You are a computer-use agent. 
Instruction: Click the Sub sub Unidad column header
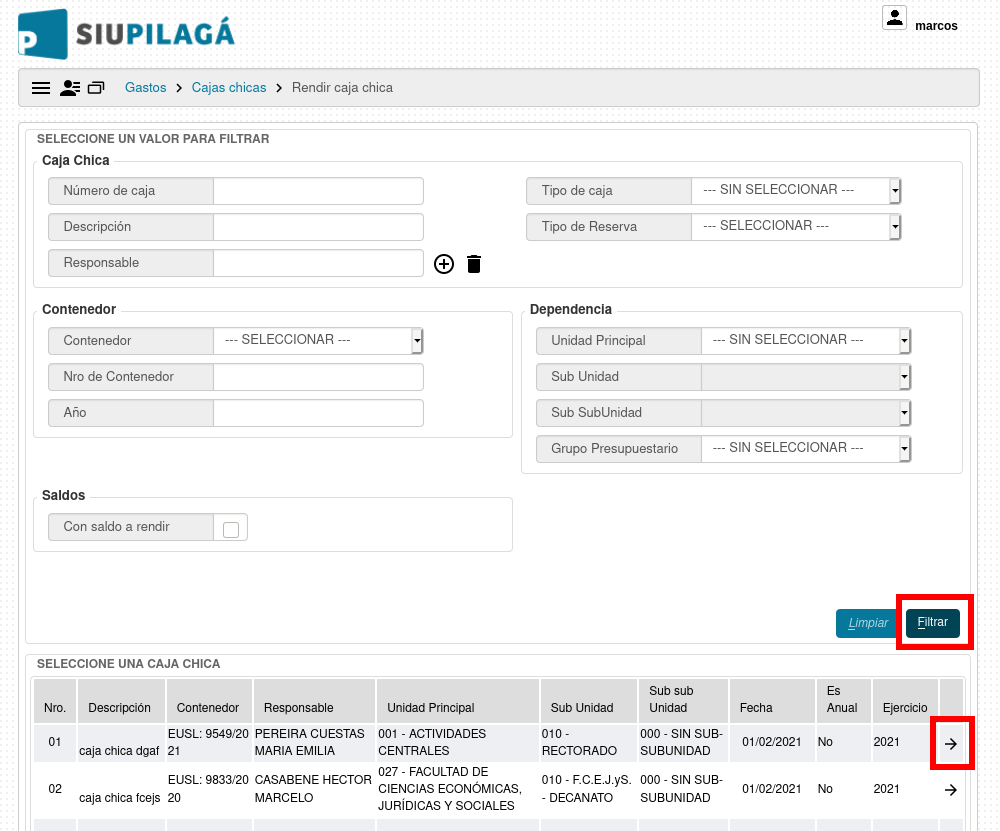683,701
